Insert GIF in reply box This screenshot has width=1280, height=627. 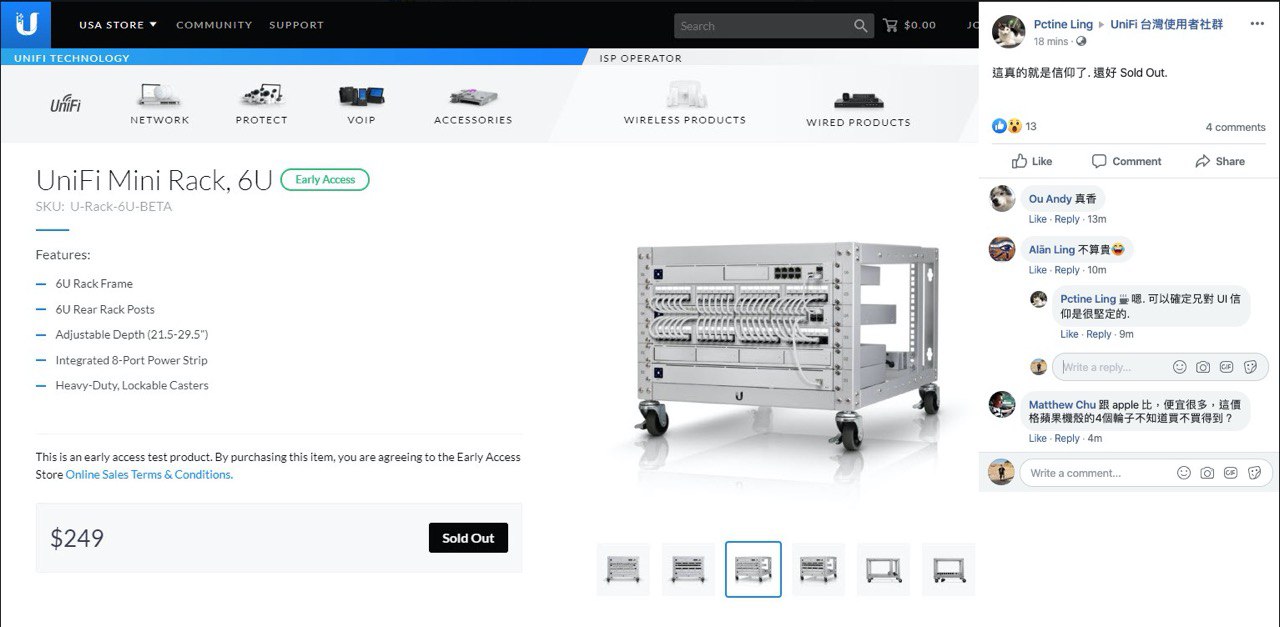point(1226,367)
